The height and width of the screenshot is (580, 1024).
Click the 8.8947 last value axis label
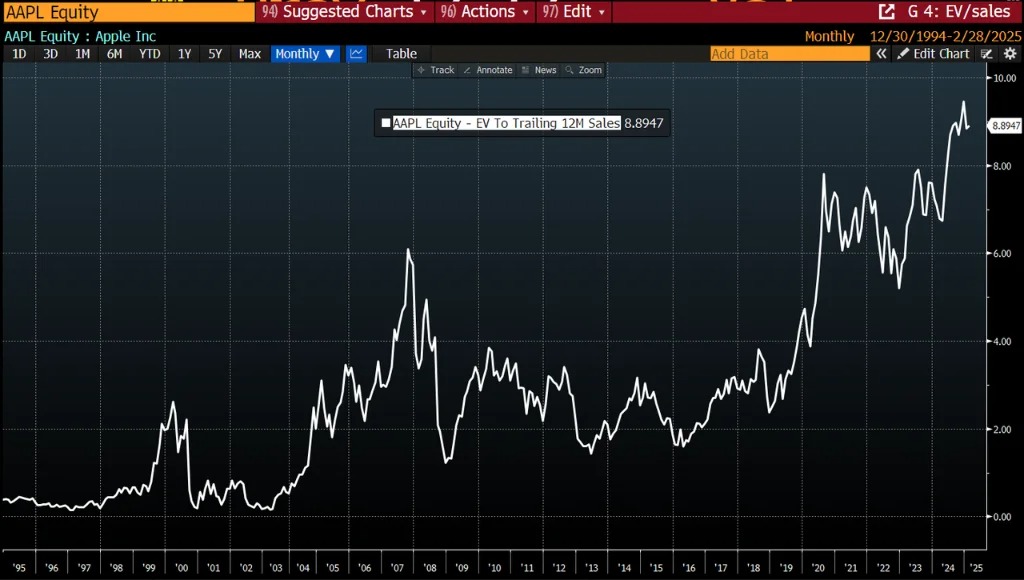[x=1005, y=126]
